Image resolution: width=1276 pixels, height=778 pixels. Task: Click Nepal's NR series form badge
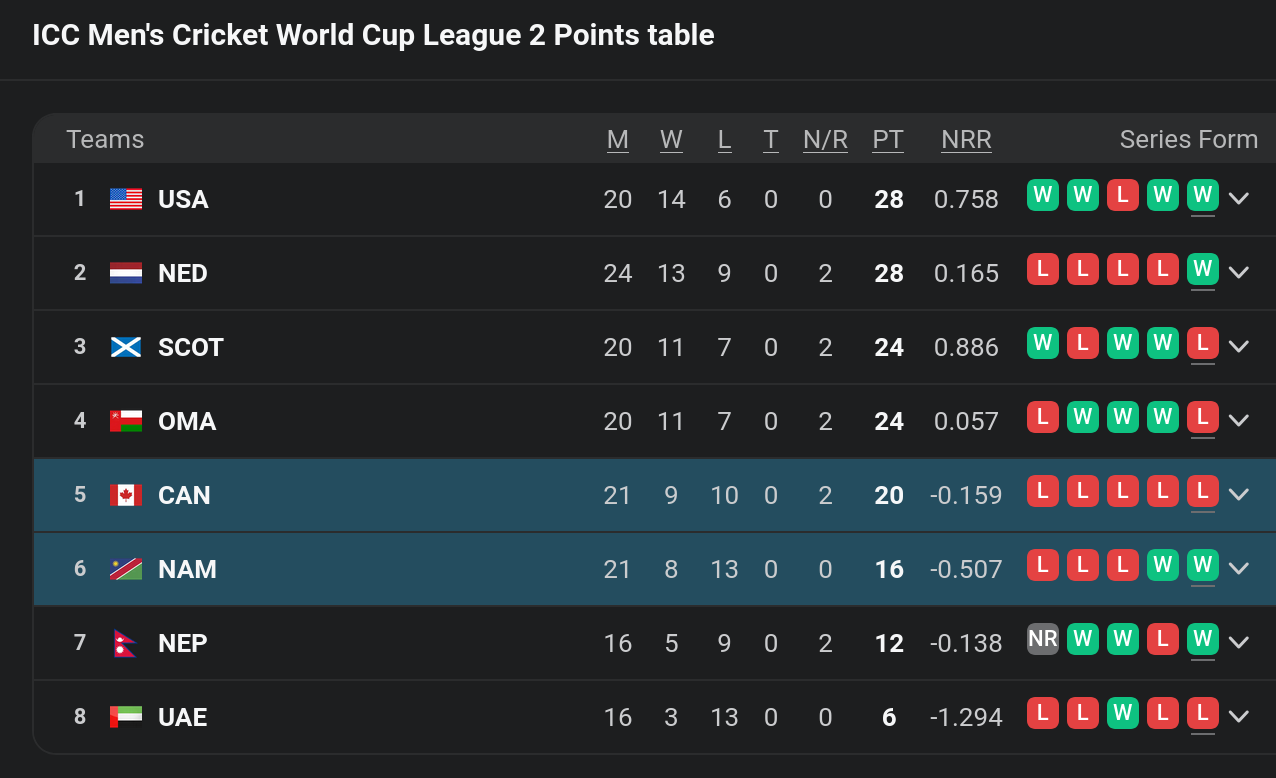pos(1043,639)
